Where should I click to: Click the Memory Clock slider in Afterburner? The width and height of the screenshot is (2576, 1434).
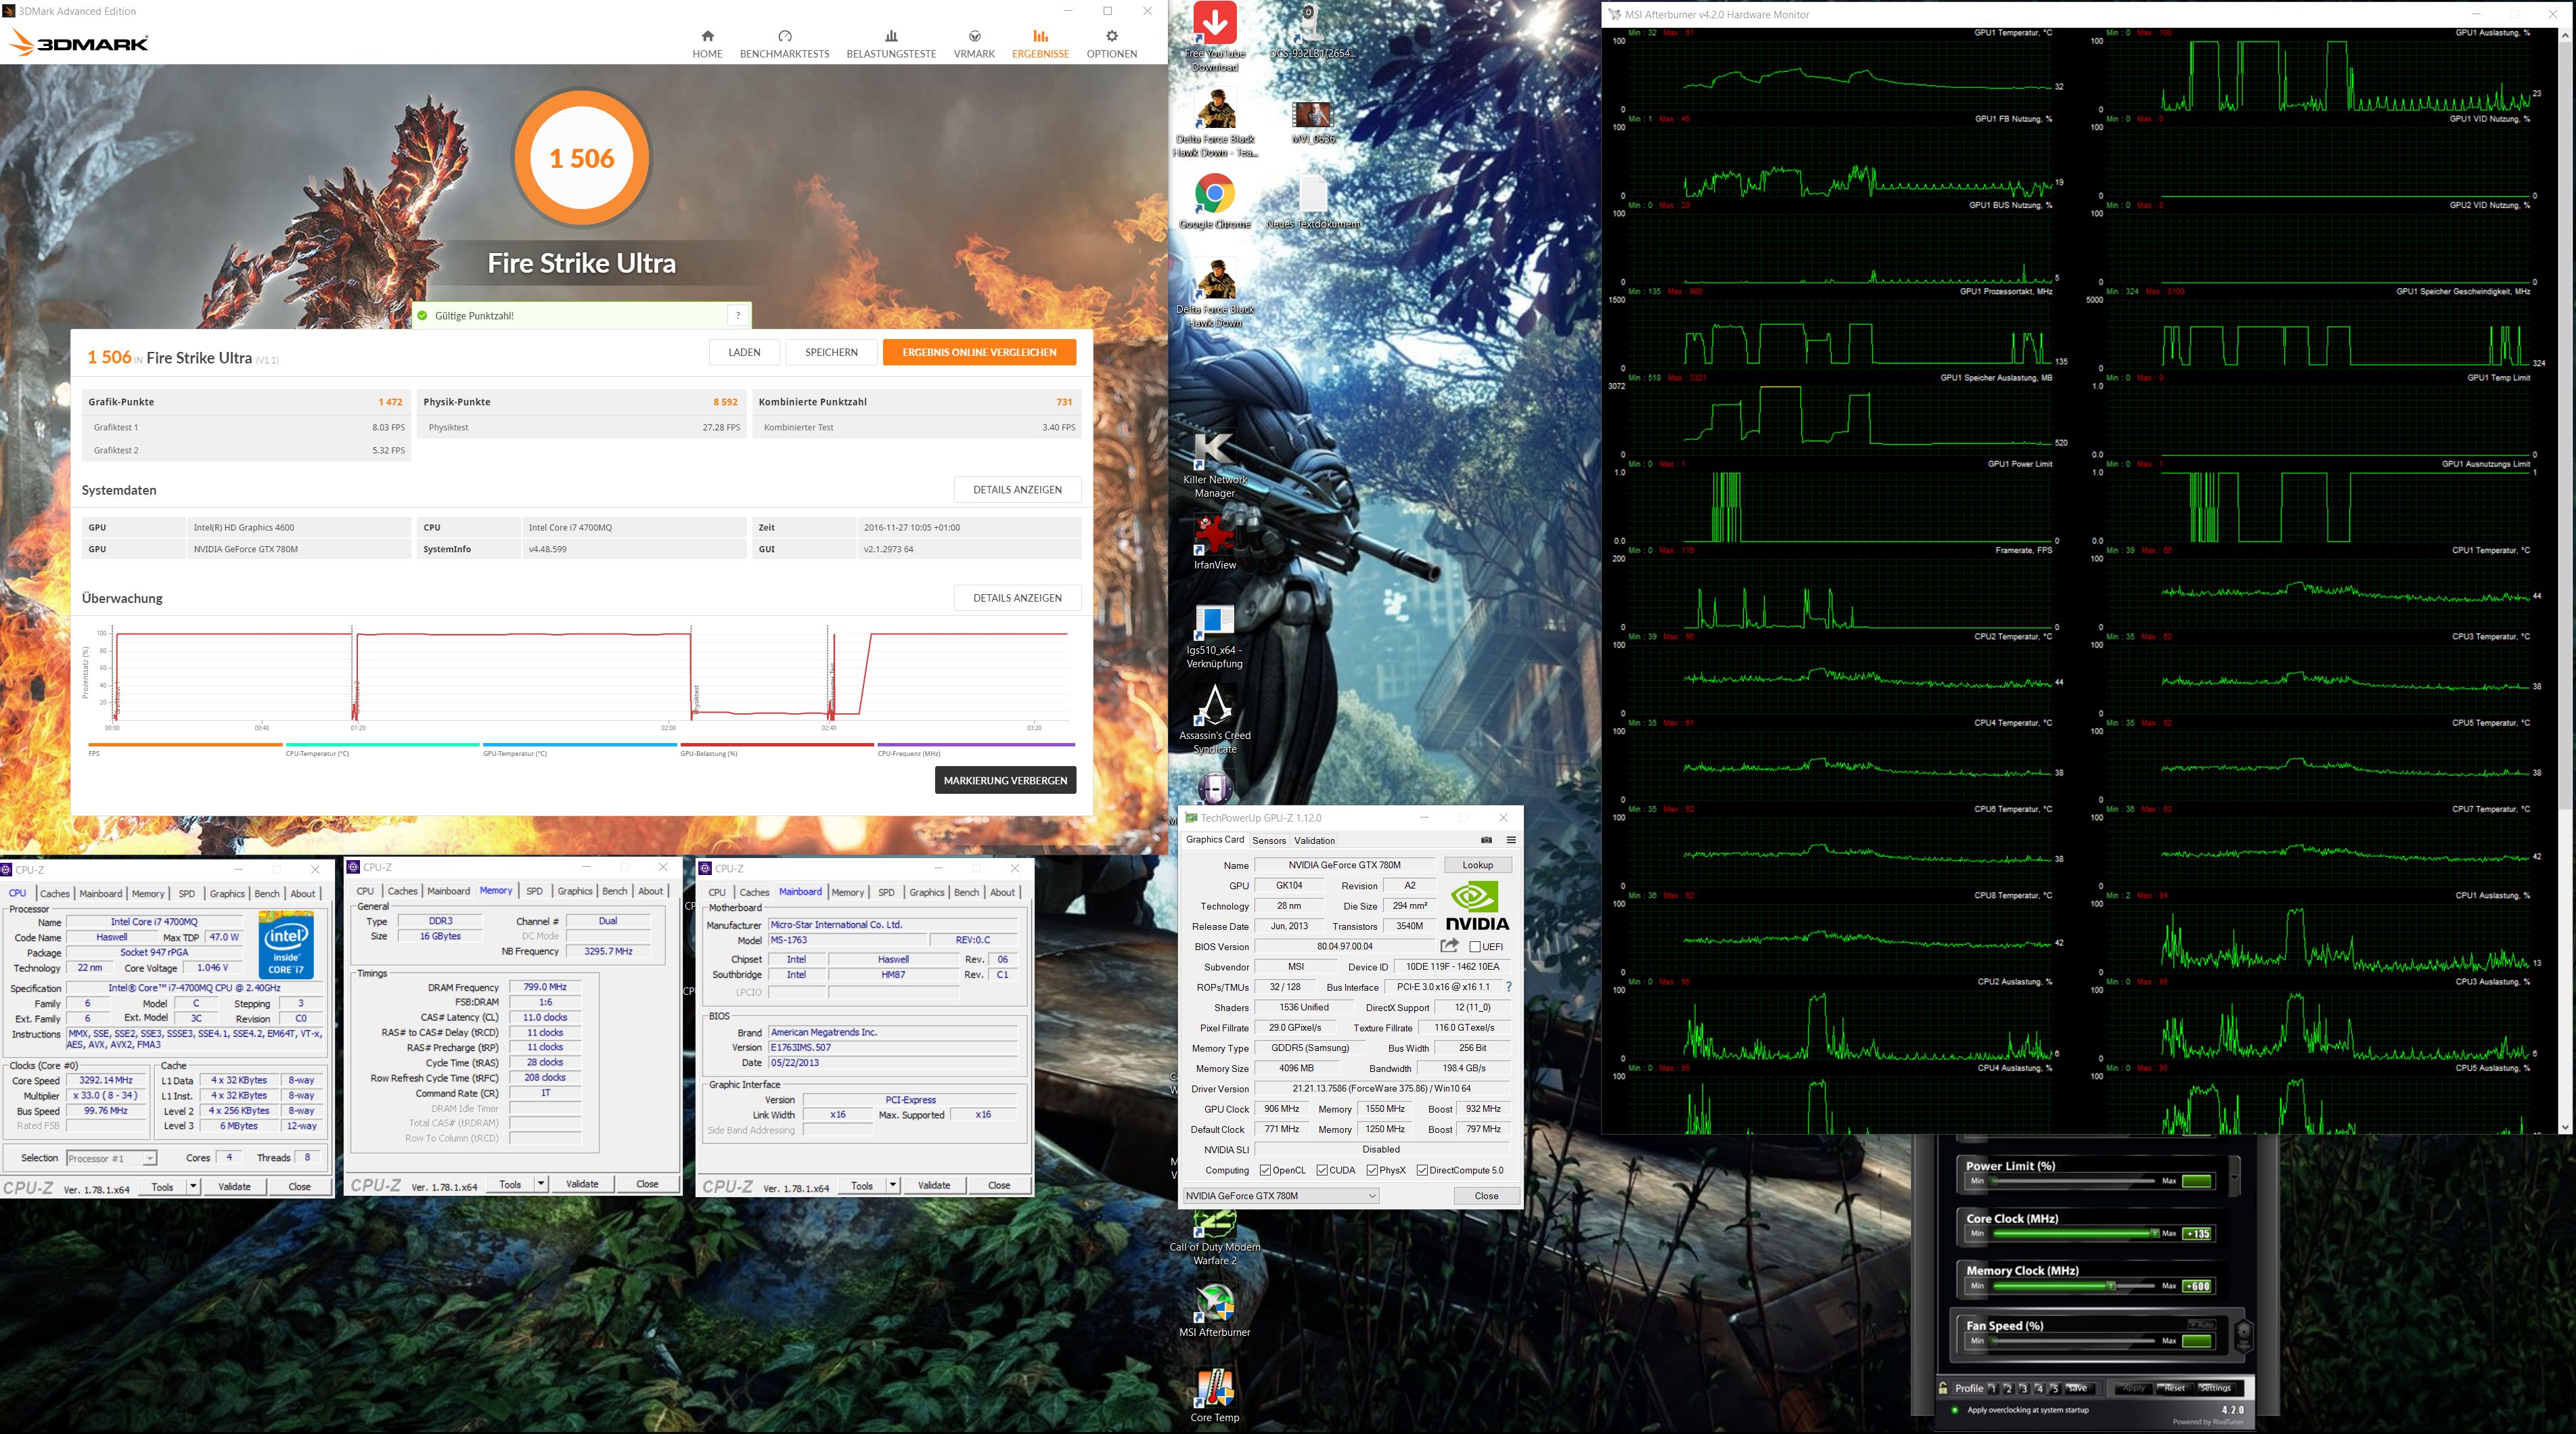(2073, 1286)
